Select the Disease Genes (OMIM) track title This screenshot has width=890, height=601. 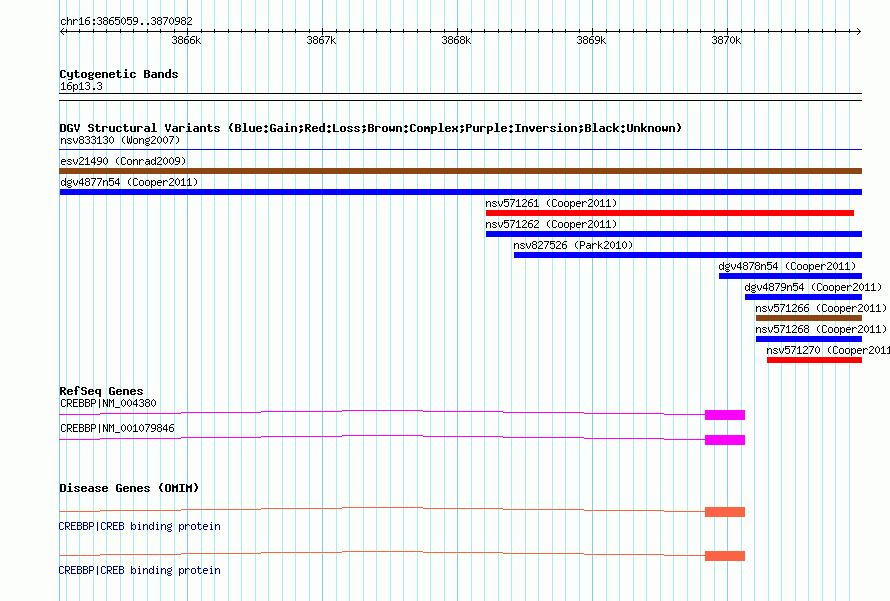129,488
